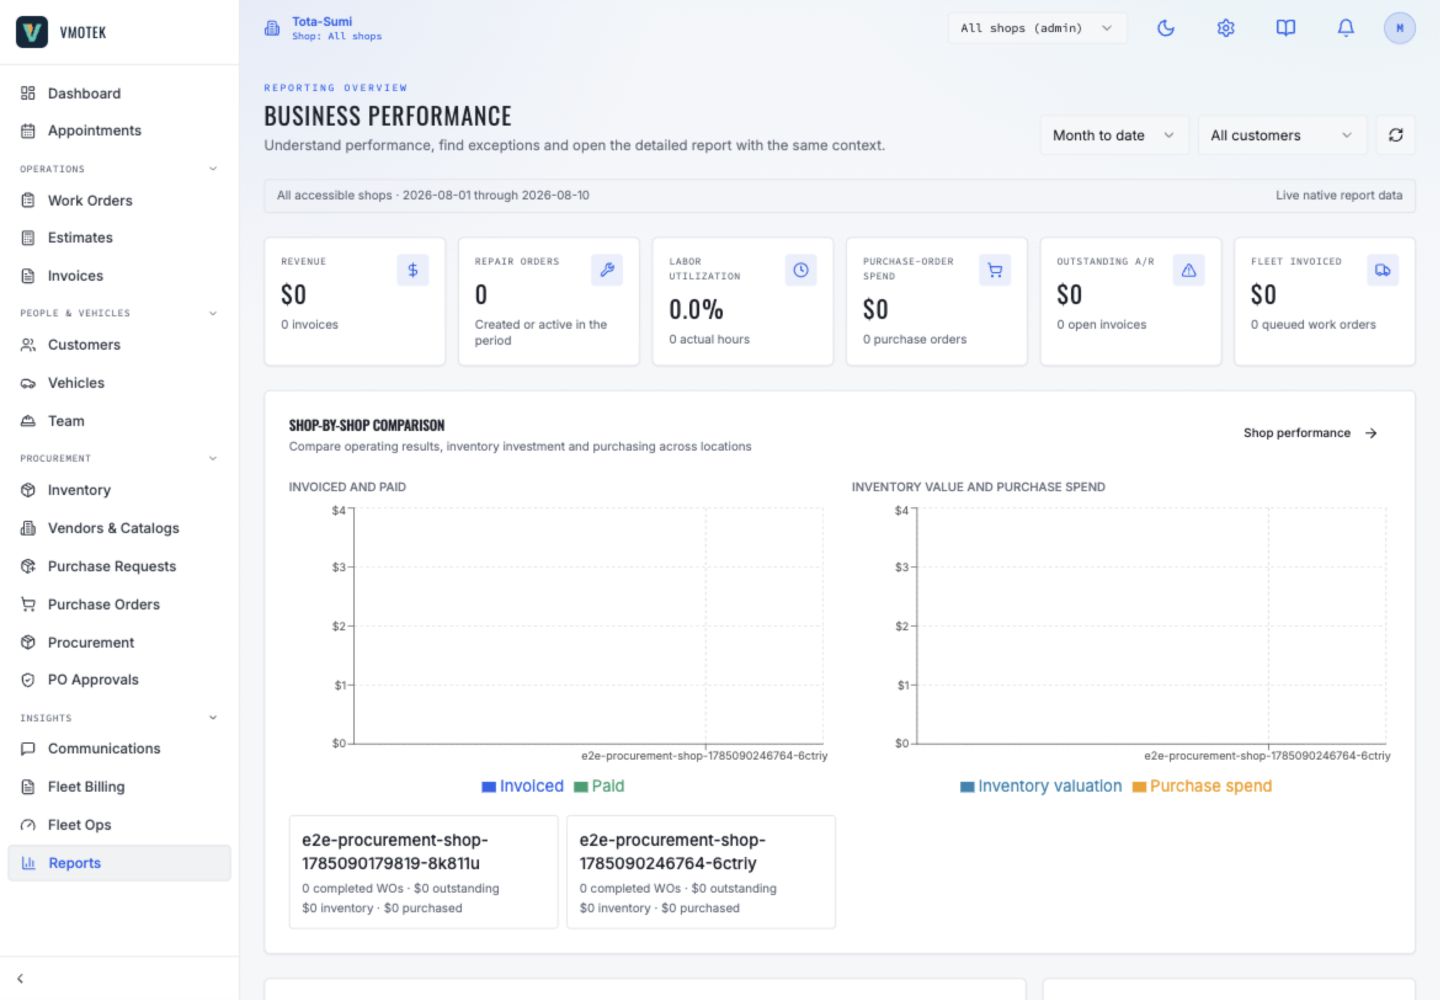Image resolution: width=1440 pixels, height=1000 pixels.
Task: Click the Revenue dollar icon
Action: tap(413, 270)
